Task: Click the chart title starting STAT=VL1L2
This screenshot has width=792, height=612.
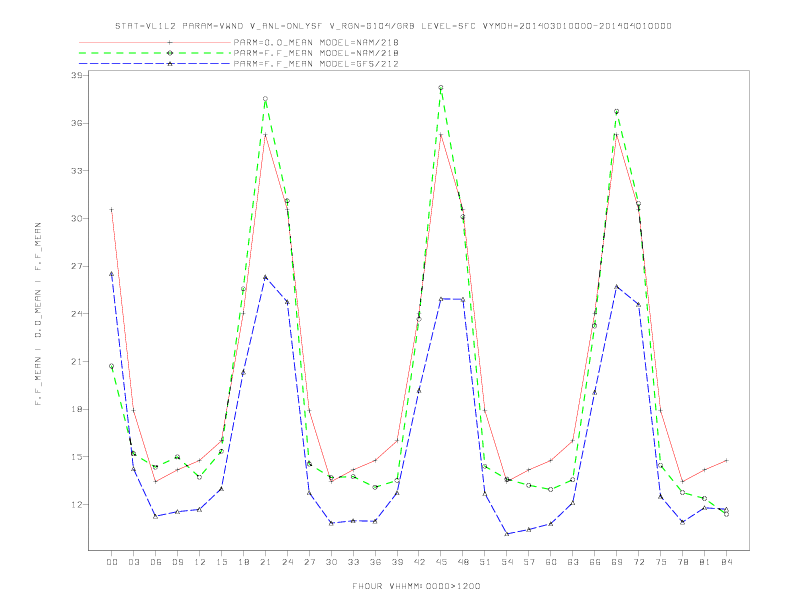Action: click(393, 26)
